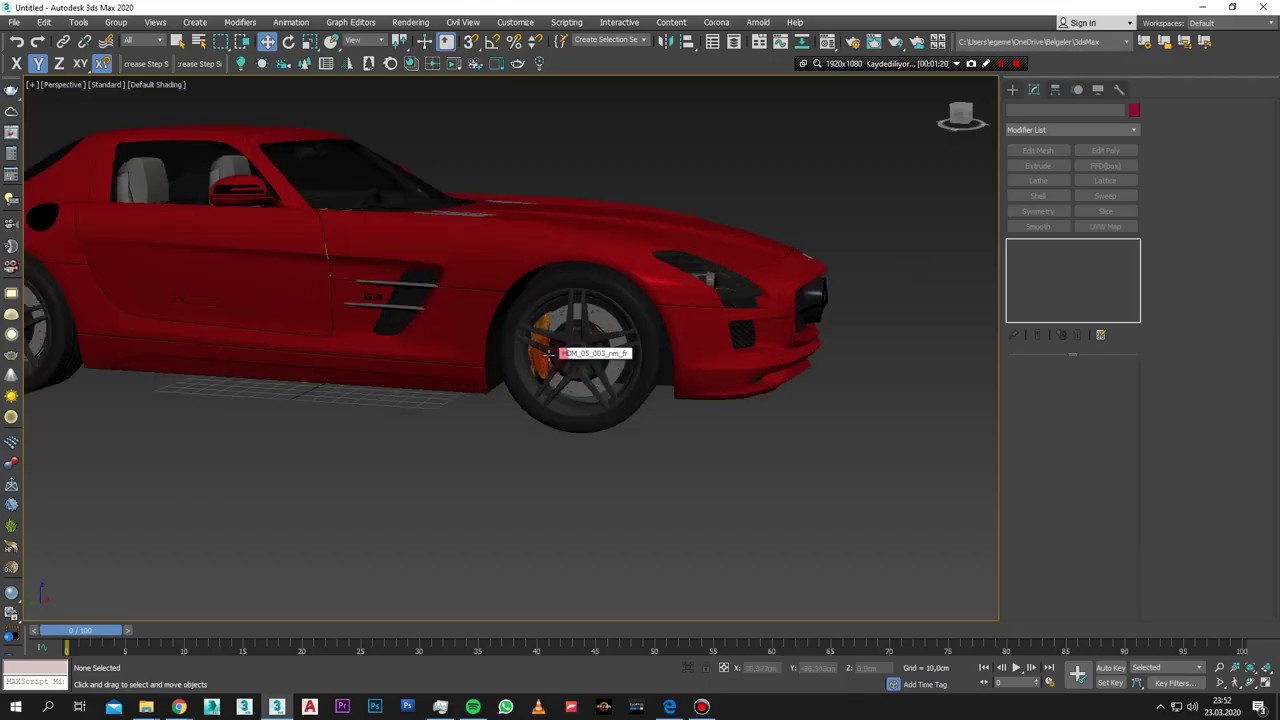The image size is (1280, 720).
Task: Expand the Modifier List dropdown
Action: click(1072, 130)
